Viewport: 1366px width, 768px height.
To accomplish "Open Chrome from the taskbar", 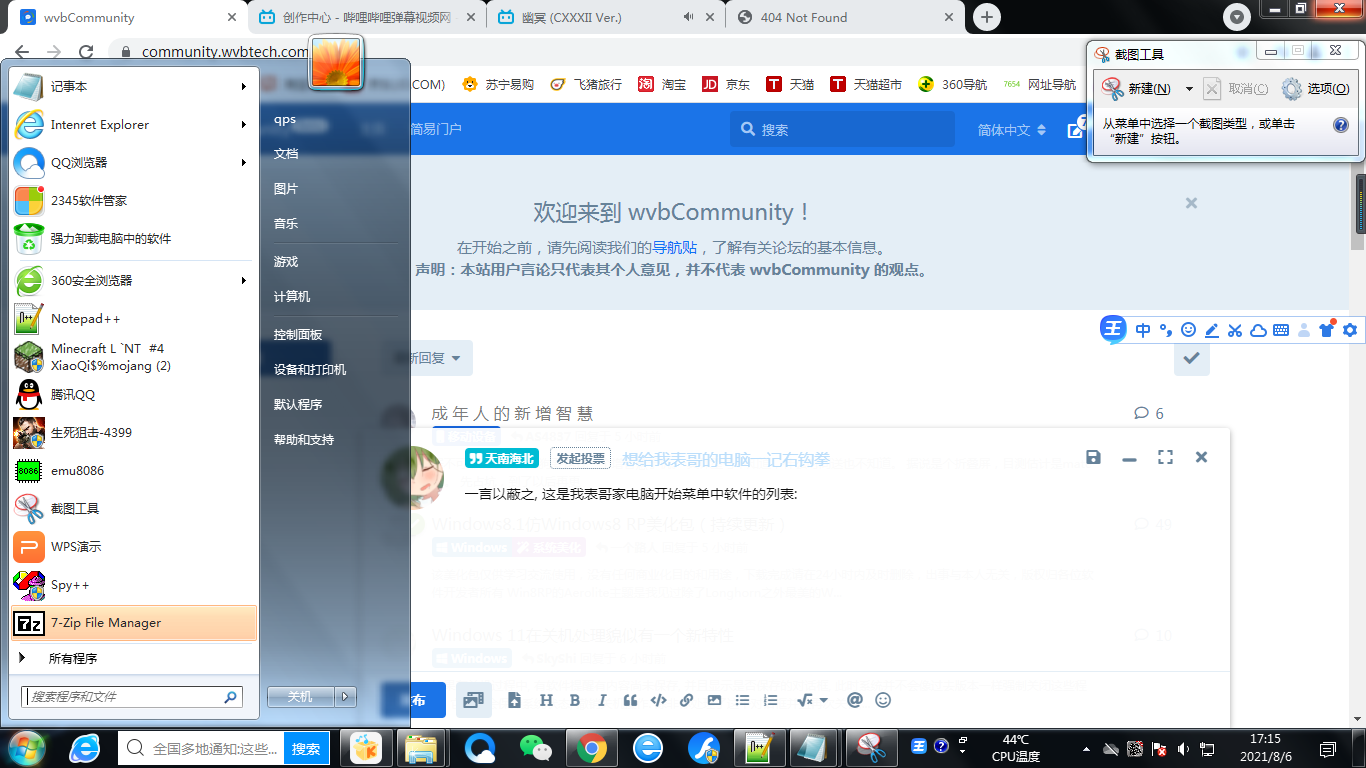I will tap(591, 748).
